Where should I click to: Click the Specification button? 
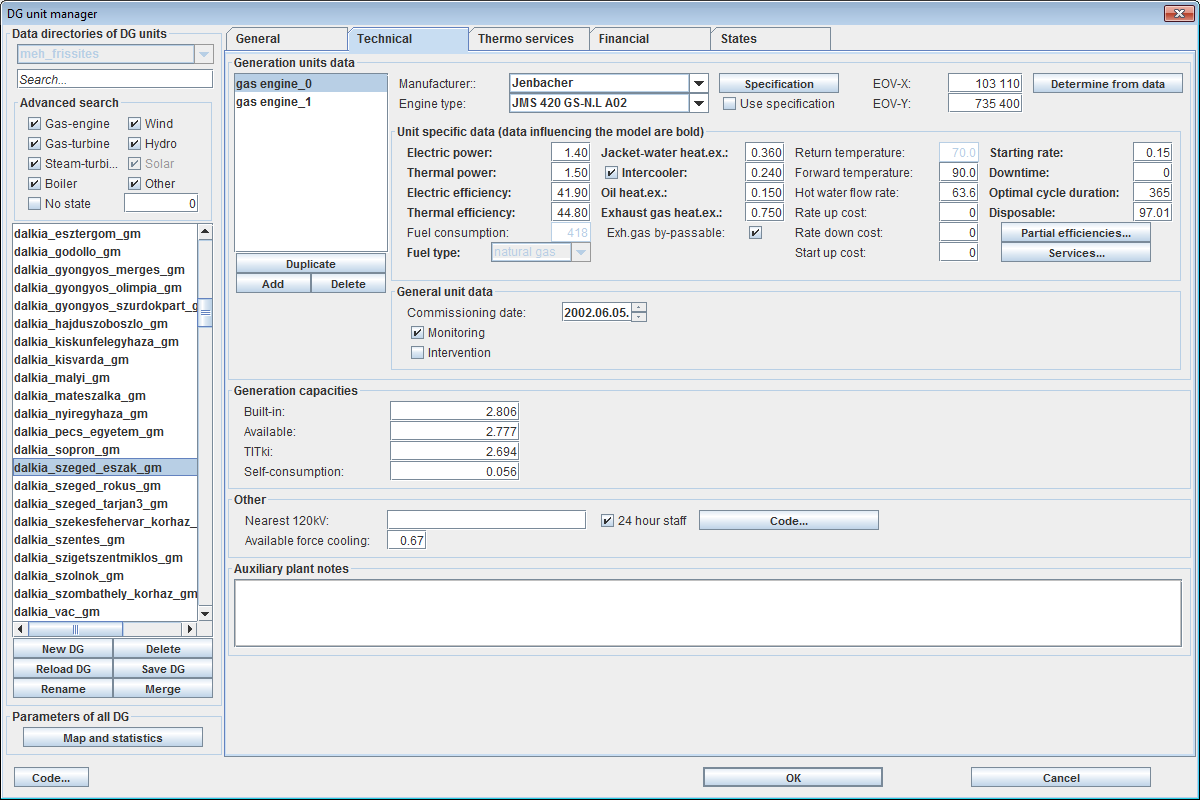click(779, 84)
